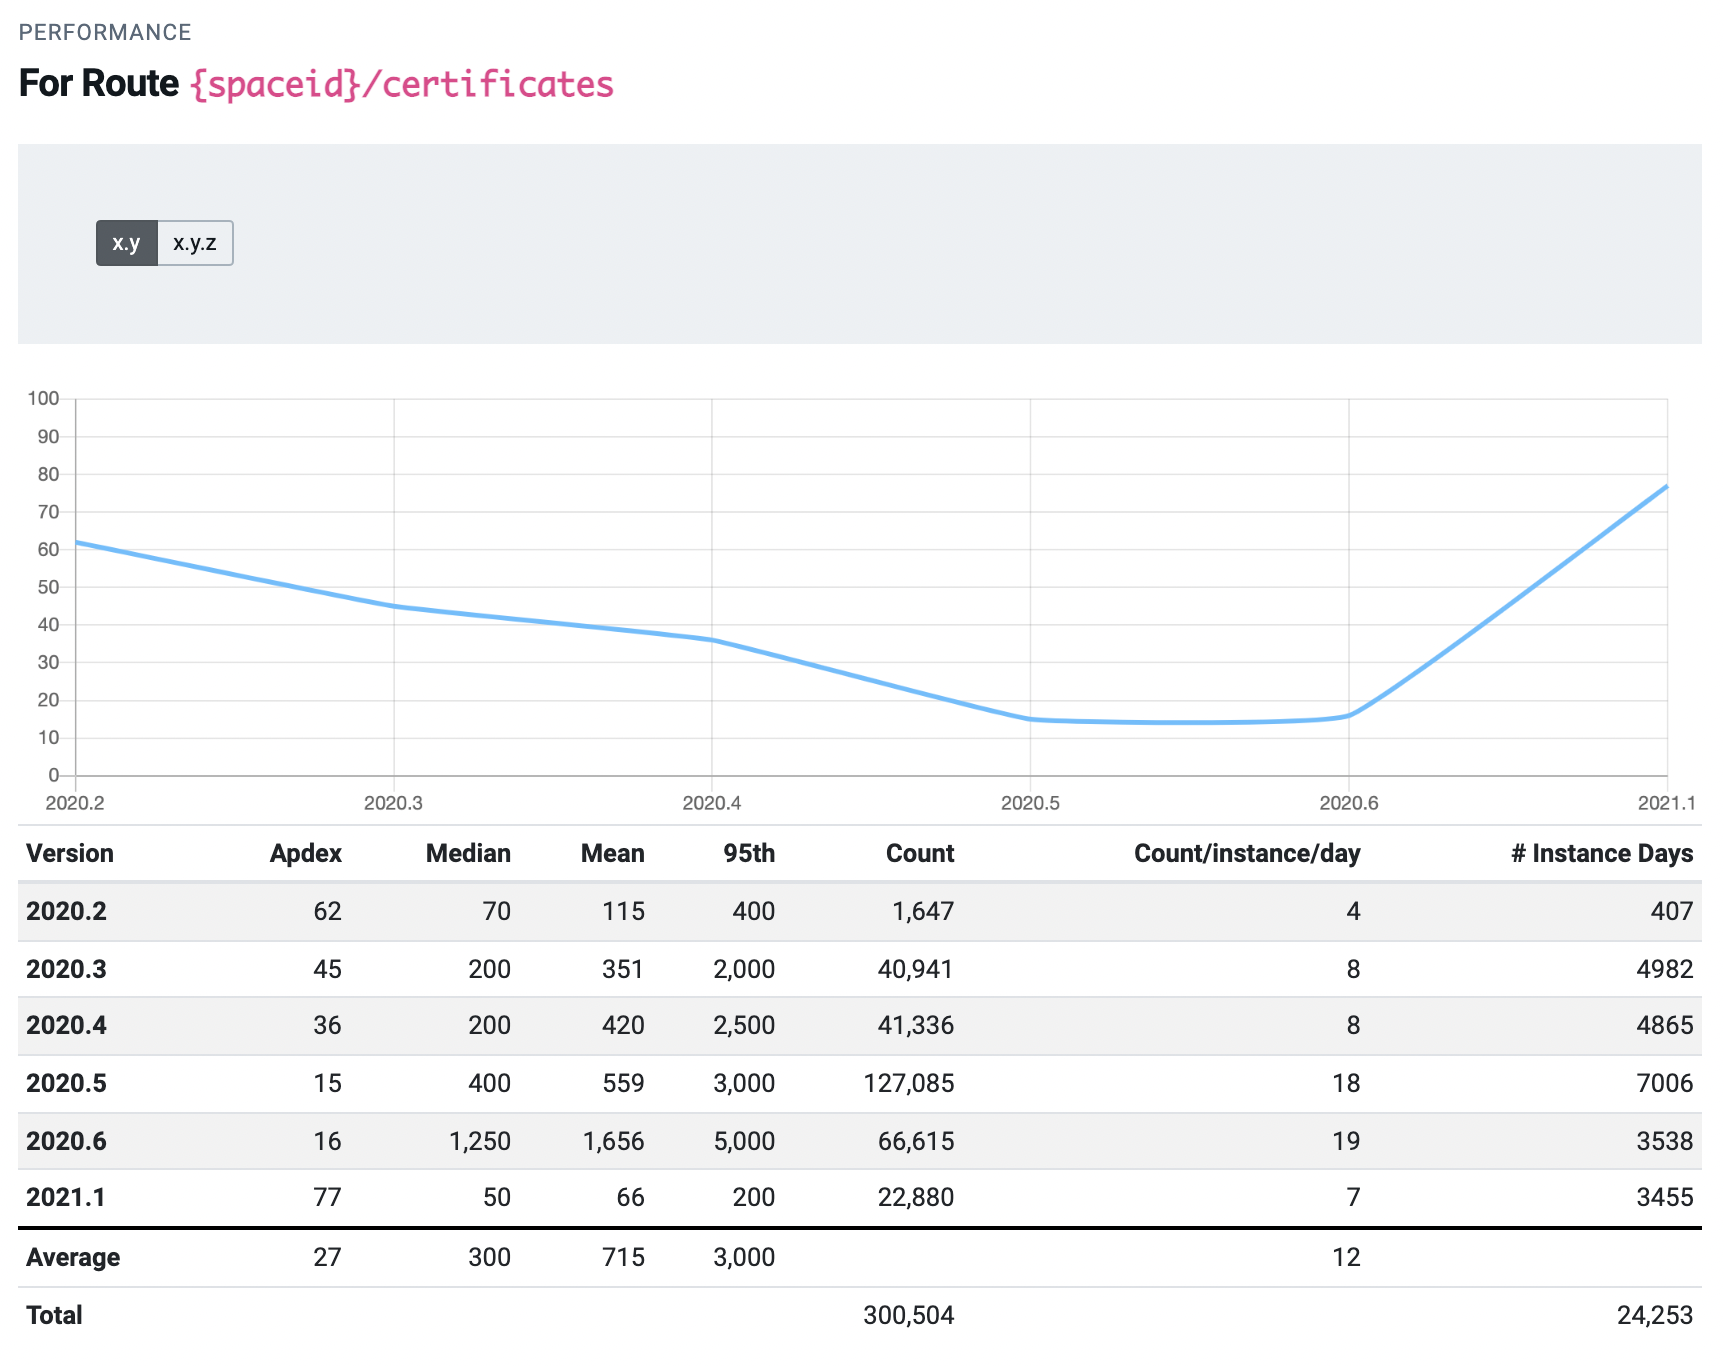Click the # Instance Days column header
The height and width of the screenshot is (1366, 1724).
click(x=1601, y=853)
